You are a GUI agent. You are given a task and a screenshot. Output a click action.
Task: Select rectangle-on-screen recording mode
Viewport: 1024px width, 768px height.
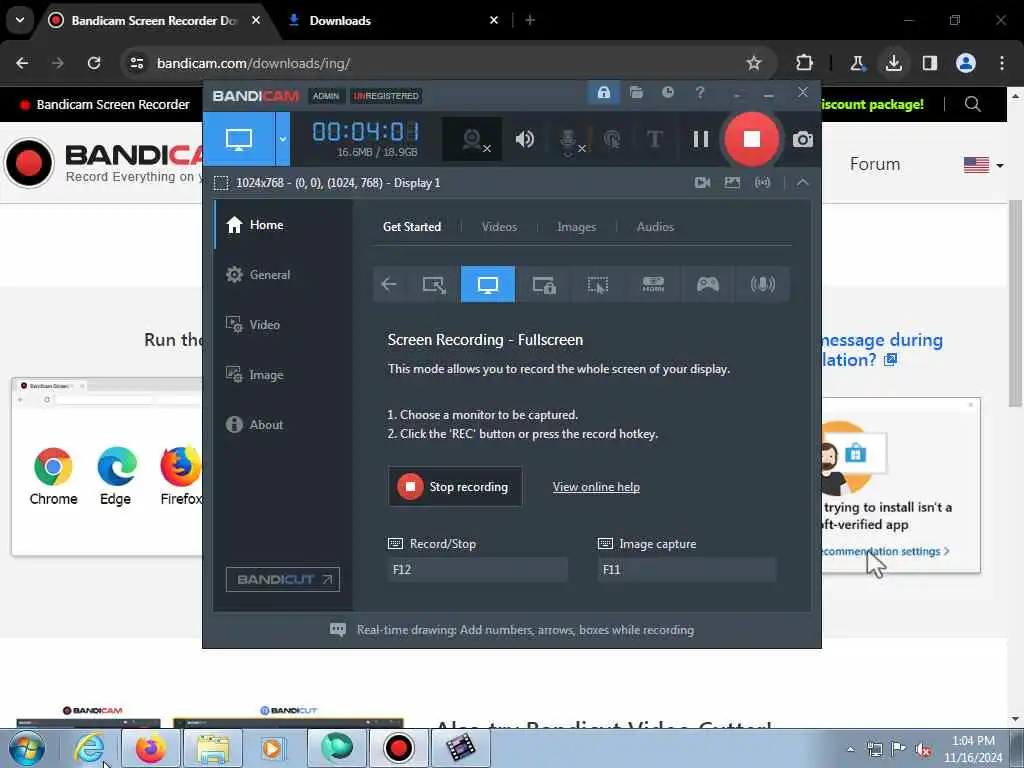[x=434, y=284]
